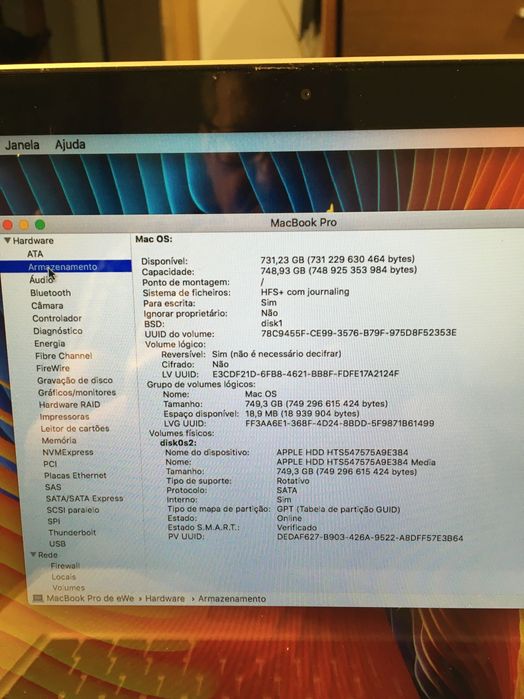524x699 pixels.
Task: Select Gráficos/monitores item
Action: coord(77,392)
